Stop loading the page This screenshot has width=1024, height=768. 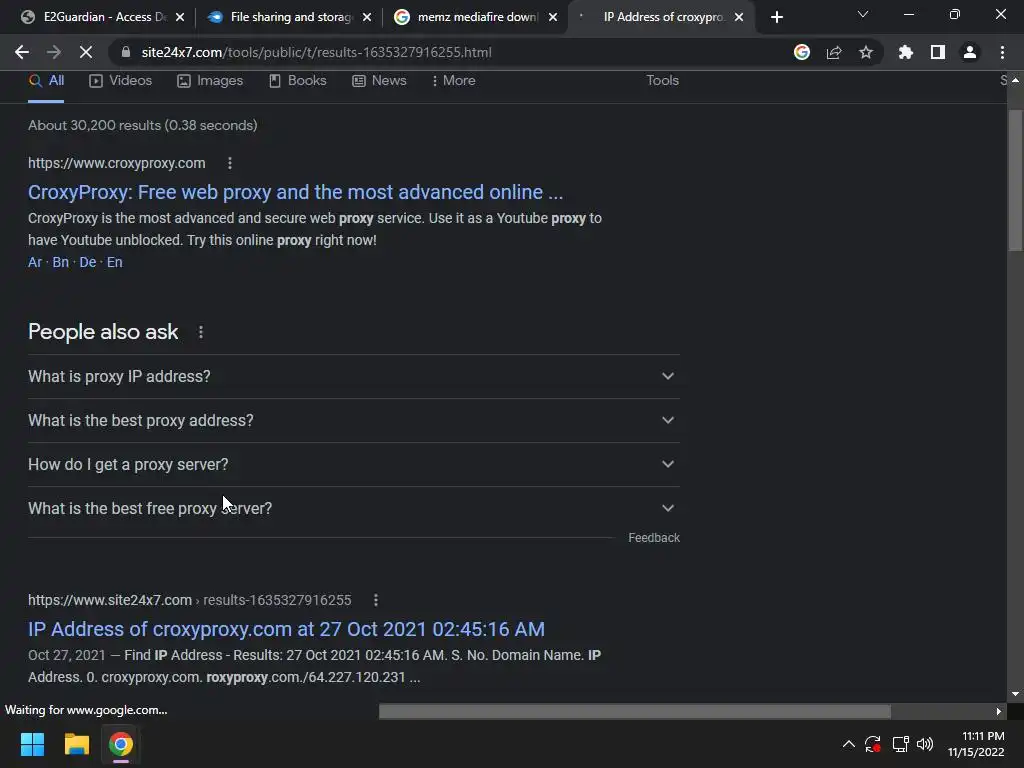pyautogui.click(x=86, y=52)
